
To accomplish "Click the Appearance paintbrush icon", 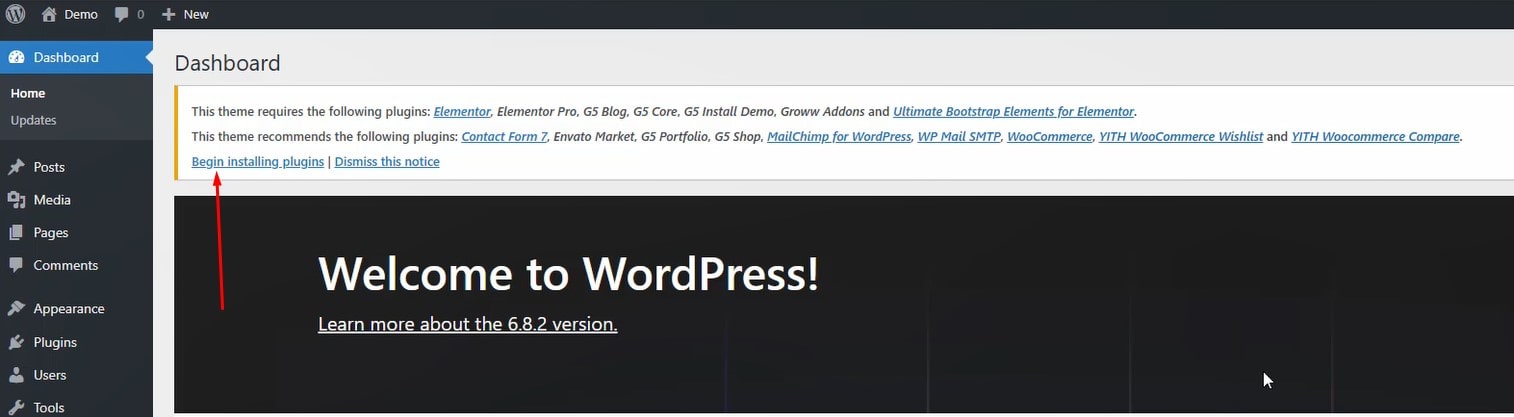I will pyautogui.click(x=16, y=309).
